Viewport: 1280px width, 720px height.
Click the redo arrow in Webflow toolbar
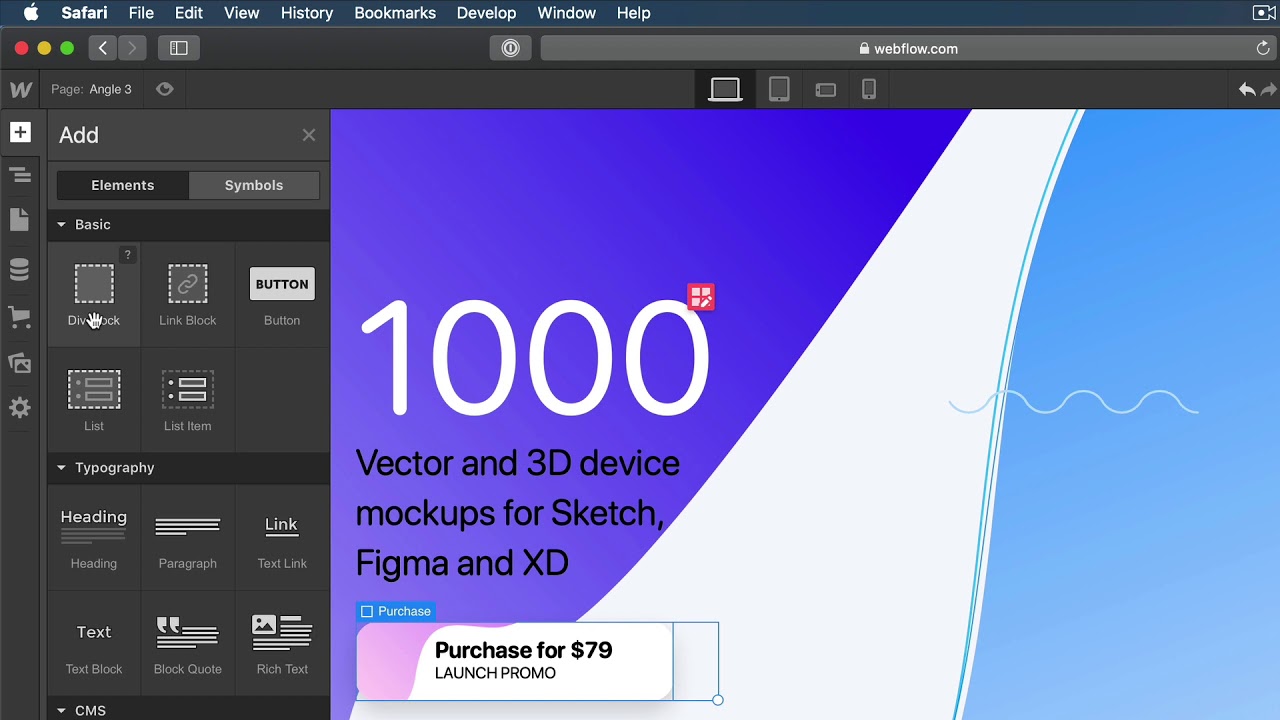pyautogui.click(x=1269, y=89)
